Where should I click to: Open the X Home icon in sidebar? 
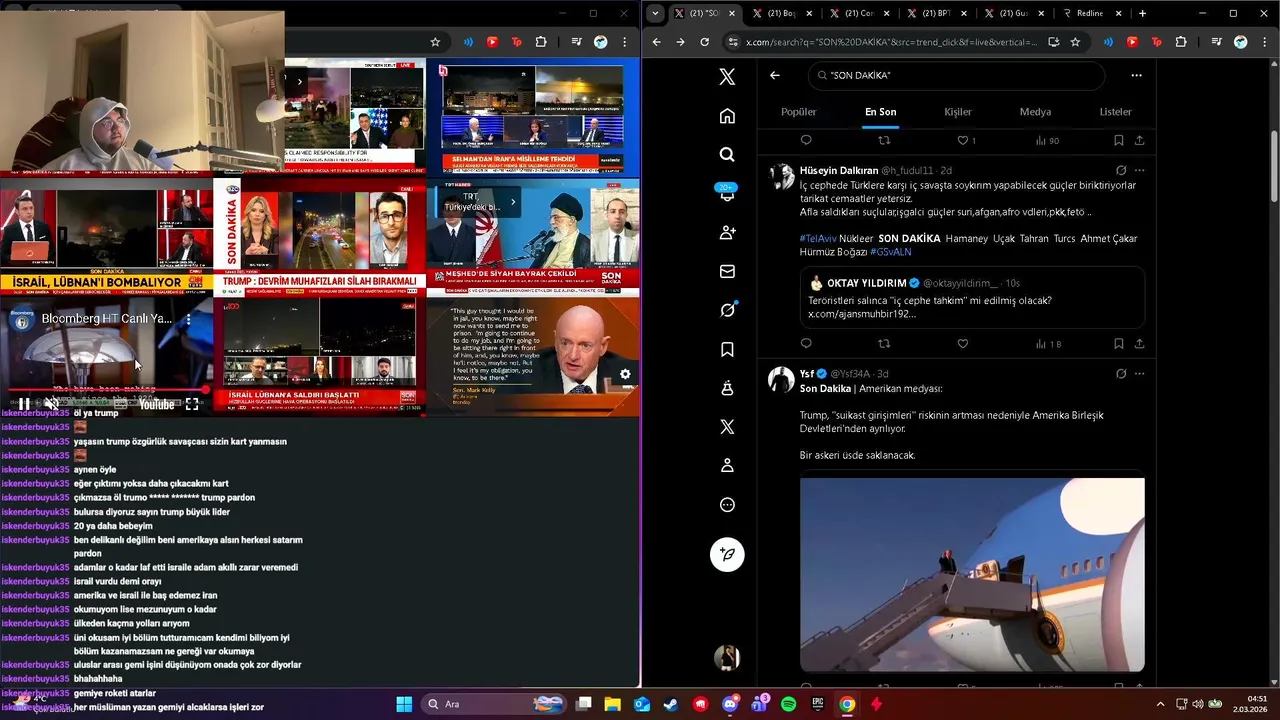click(x=727, y=116)
